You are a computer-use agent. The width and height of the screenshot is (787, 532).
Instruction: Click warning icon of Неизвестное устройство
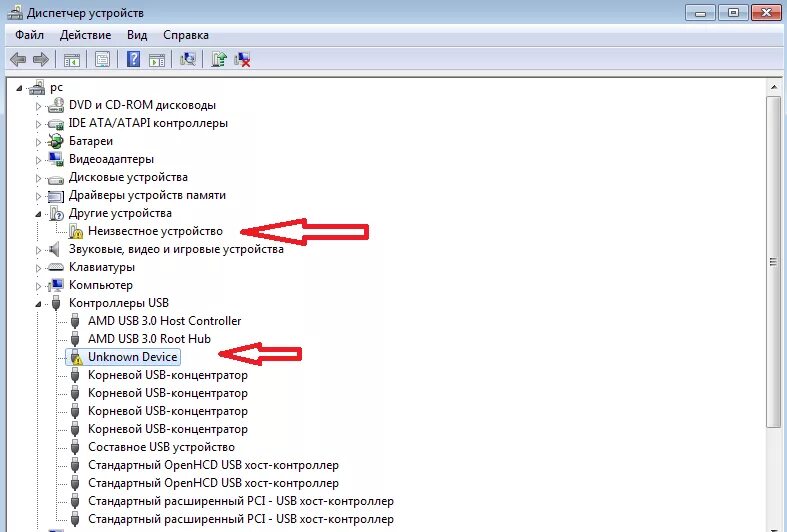pyautogui.click(x=75, y=231)
